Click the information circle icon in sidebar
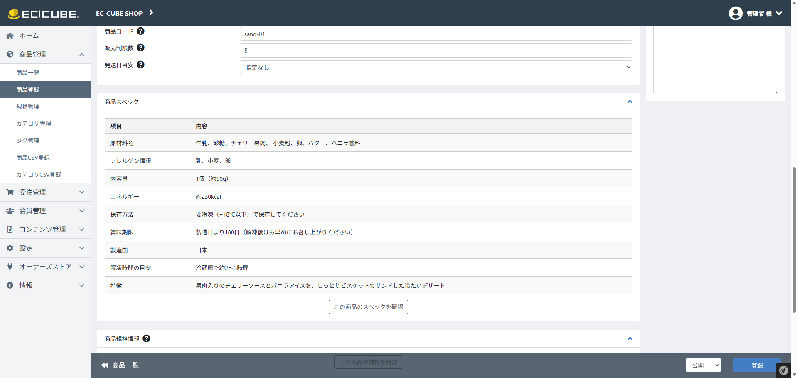The image size is (798, 378). click(x=10, y=285)
